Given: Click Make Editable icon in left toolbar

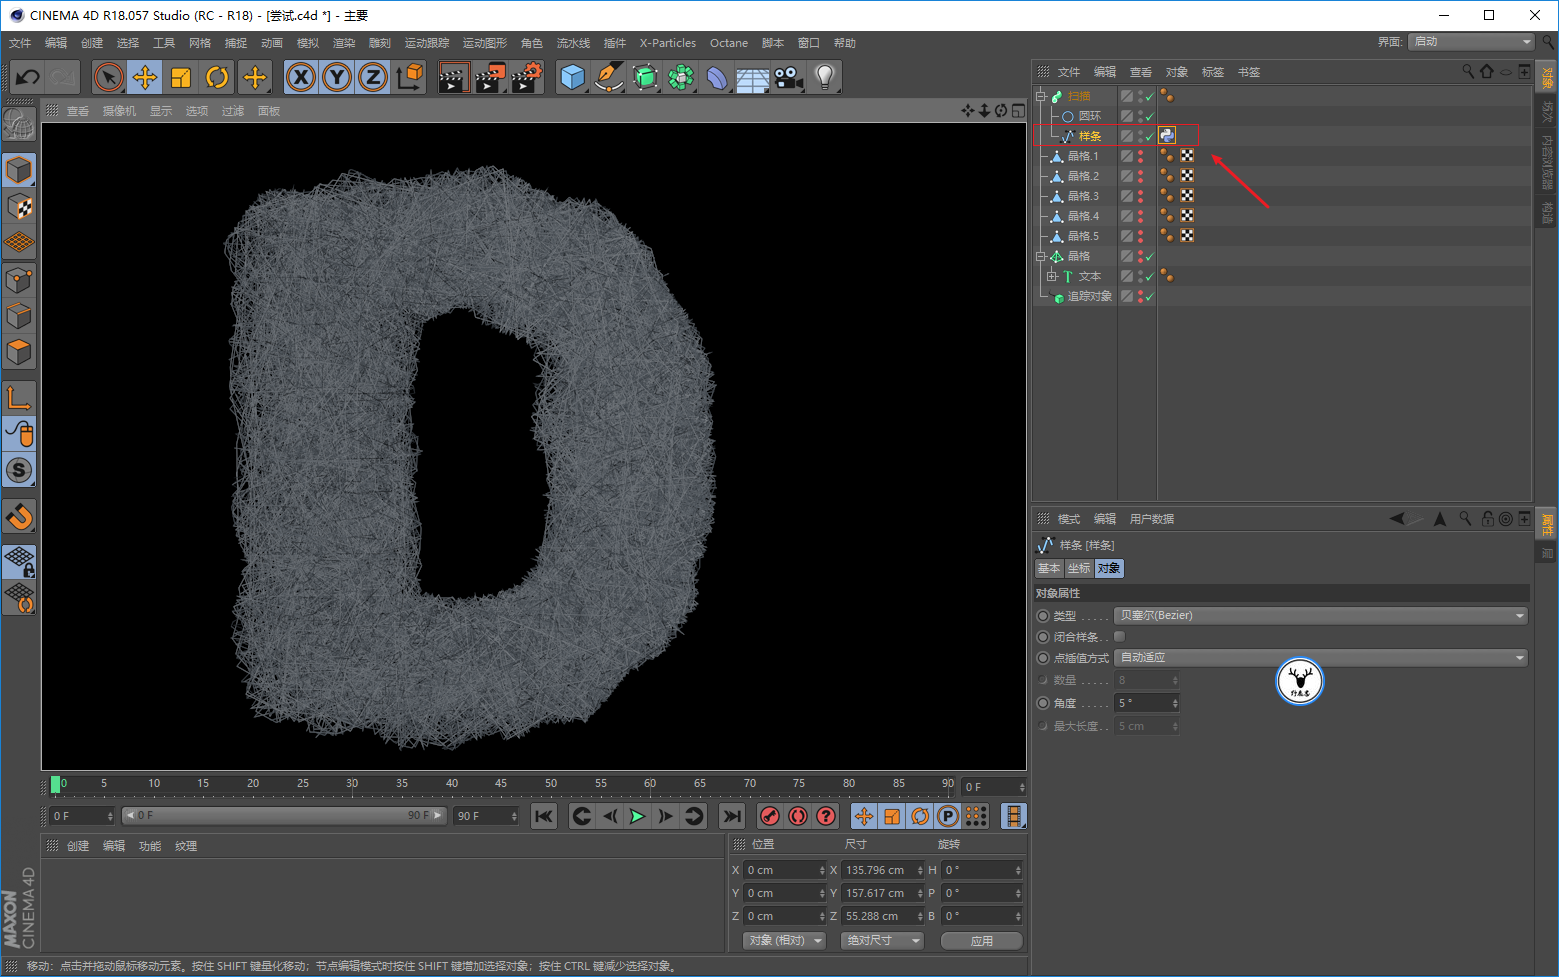Looking at the screenshot, I should (x=19, y=124).
